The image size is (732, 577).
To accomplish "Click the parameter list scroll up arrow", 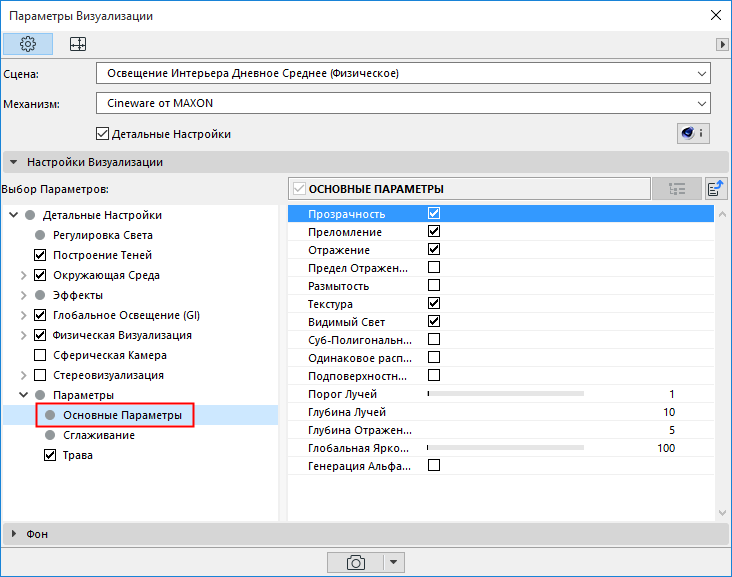I will pyautogui.click(x=722, y=214).
